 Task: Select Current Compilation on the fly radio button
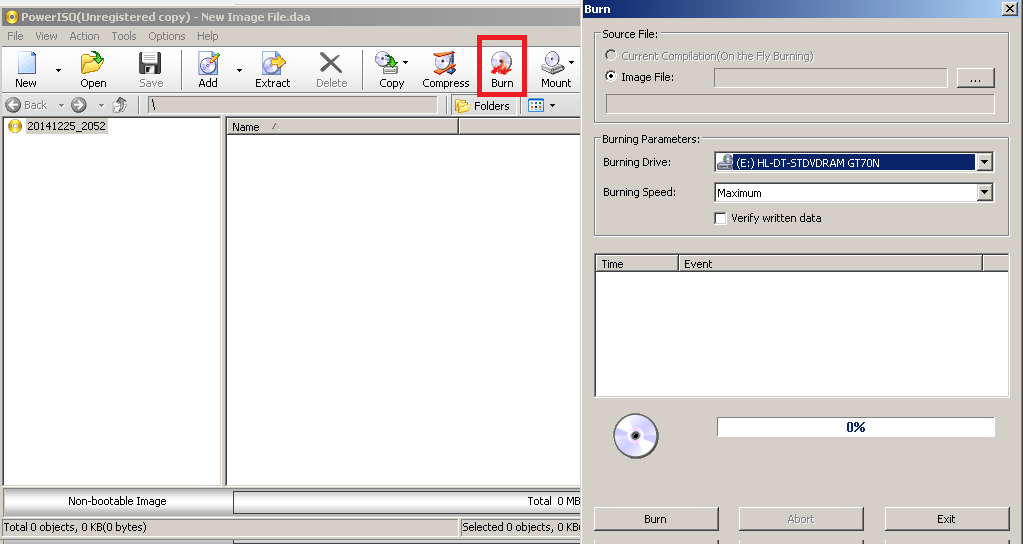coord(611,55)
